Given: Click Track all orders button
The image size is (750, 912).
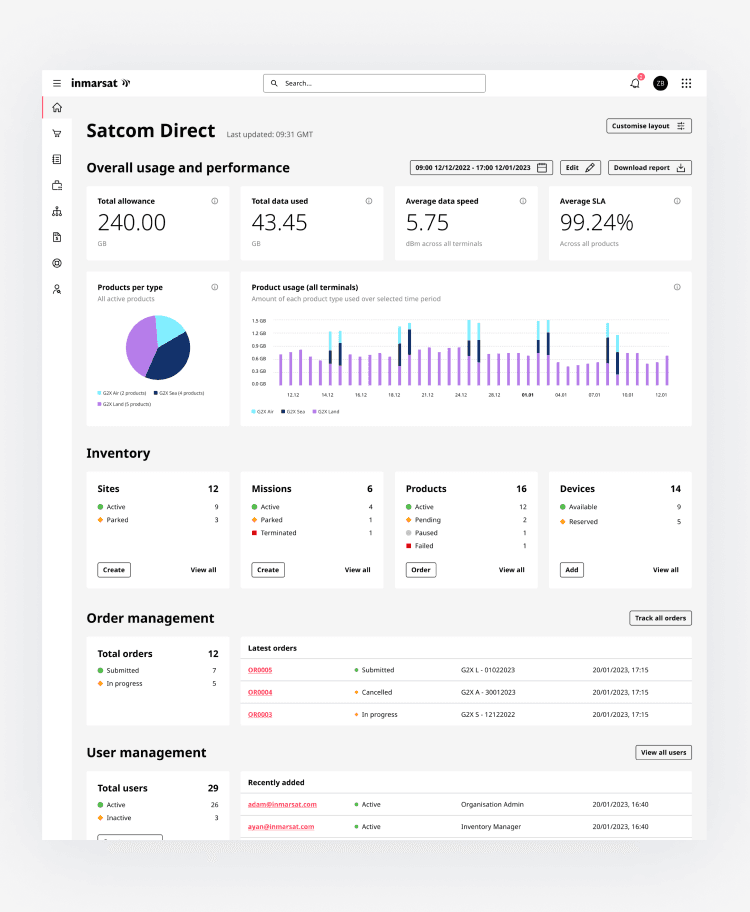Looking at the screenshot, I should coord(660,618).
